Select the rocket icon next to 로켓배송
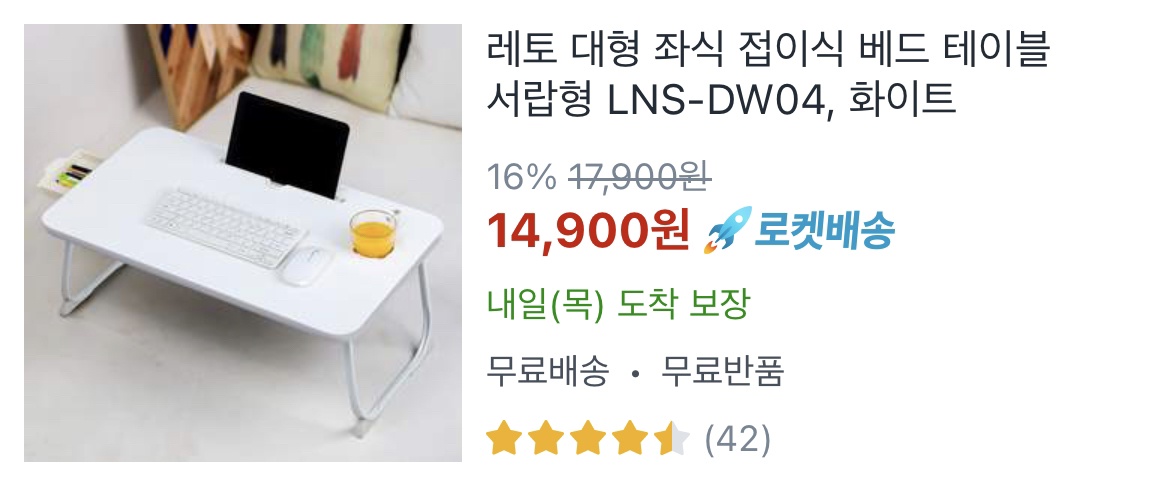Screen dimensions: 1166x497 727,230
